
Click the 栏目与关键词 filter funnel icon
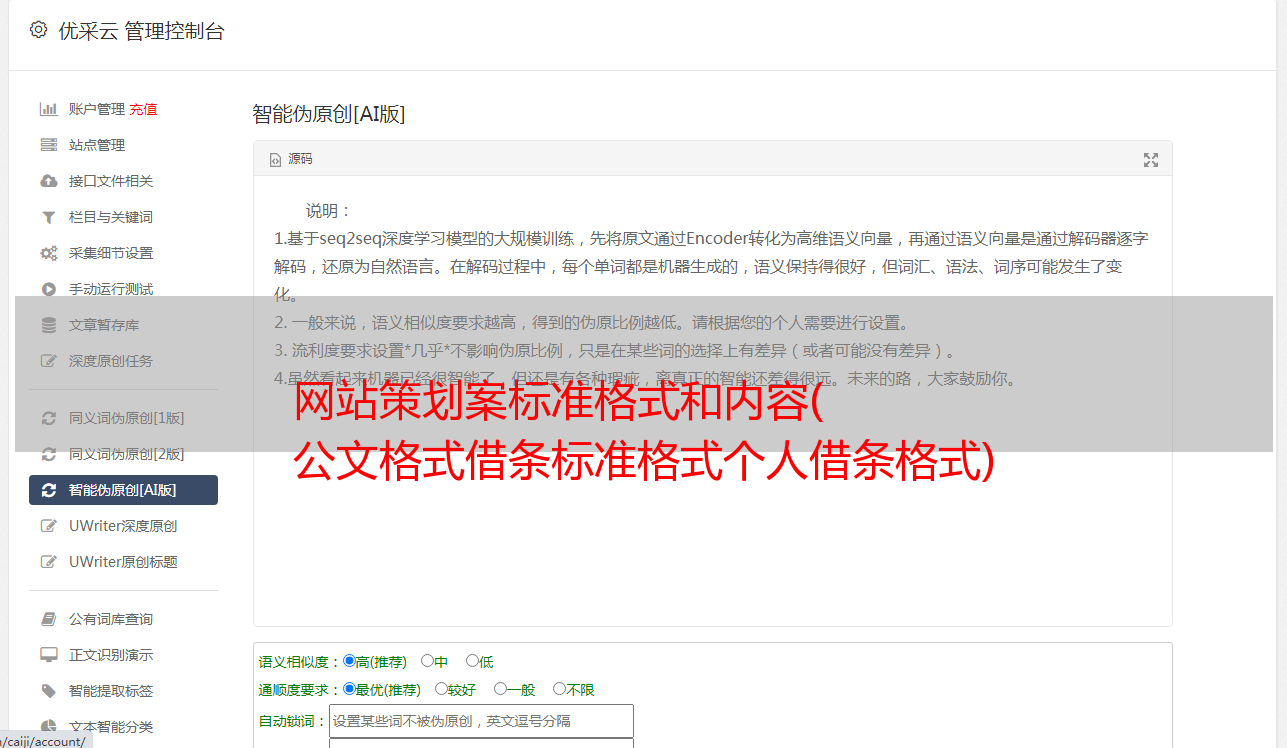coord(48,217)
